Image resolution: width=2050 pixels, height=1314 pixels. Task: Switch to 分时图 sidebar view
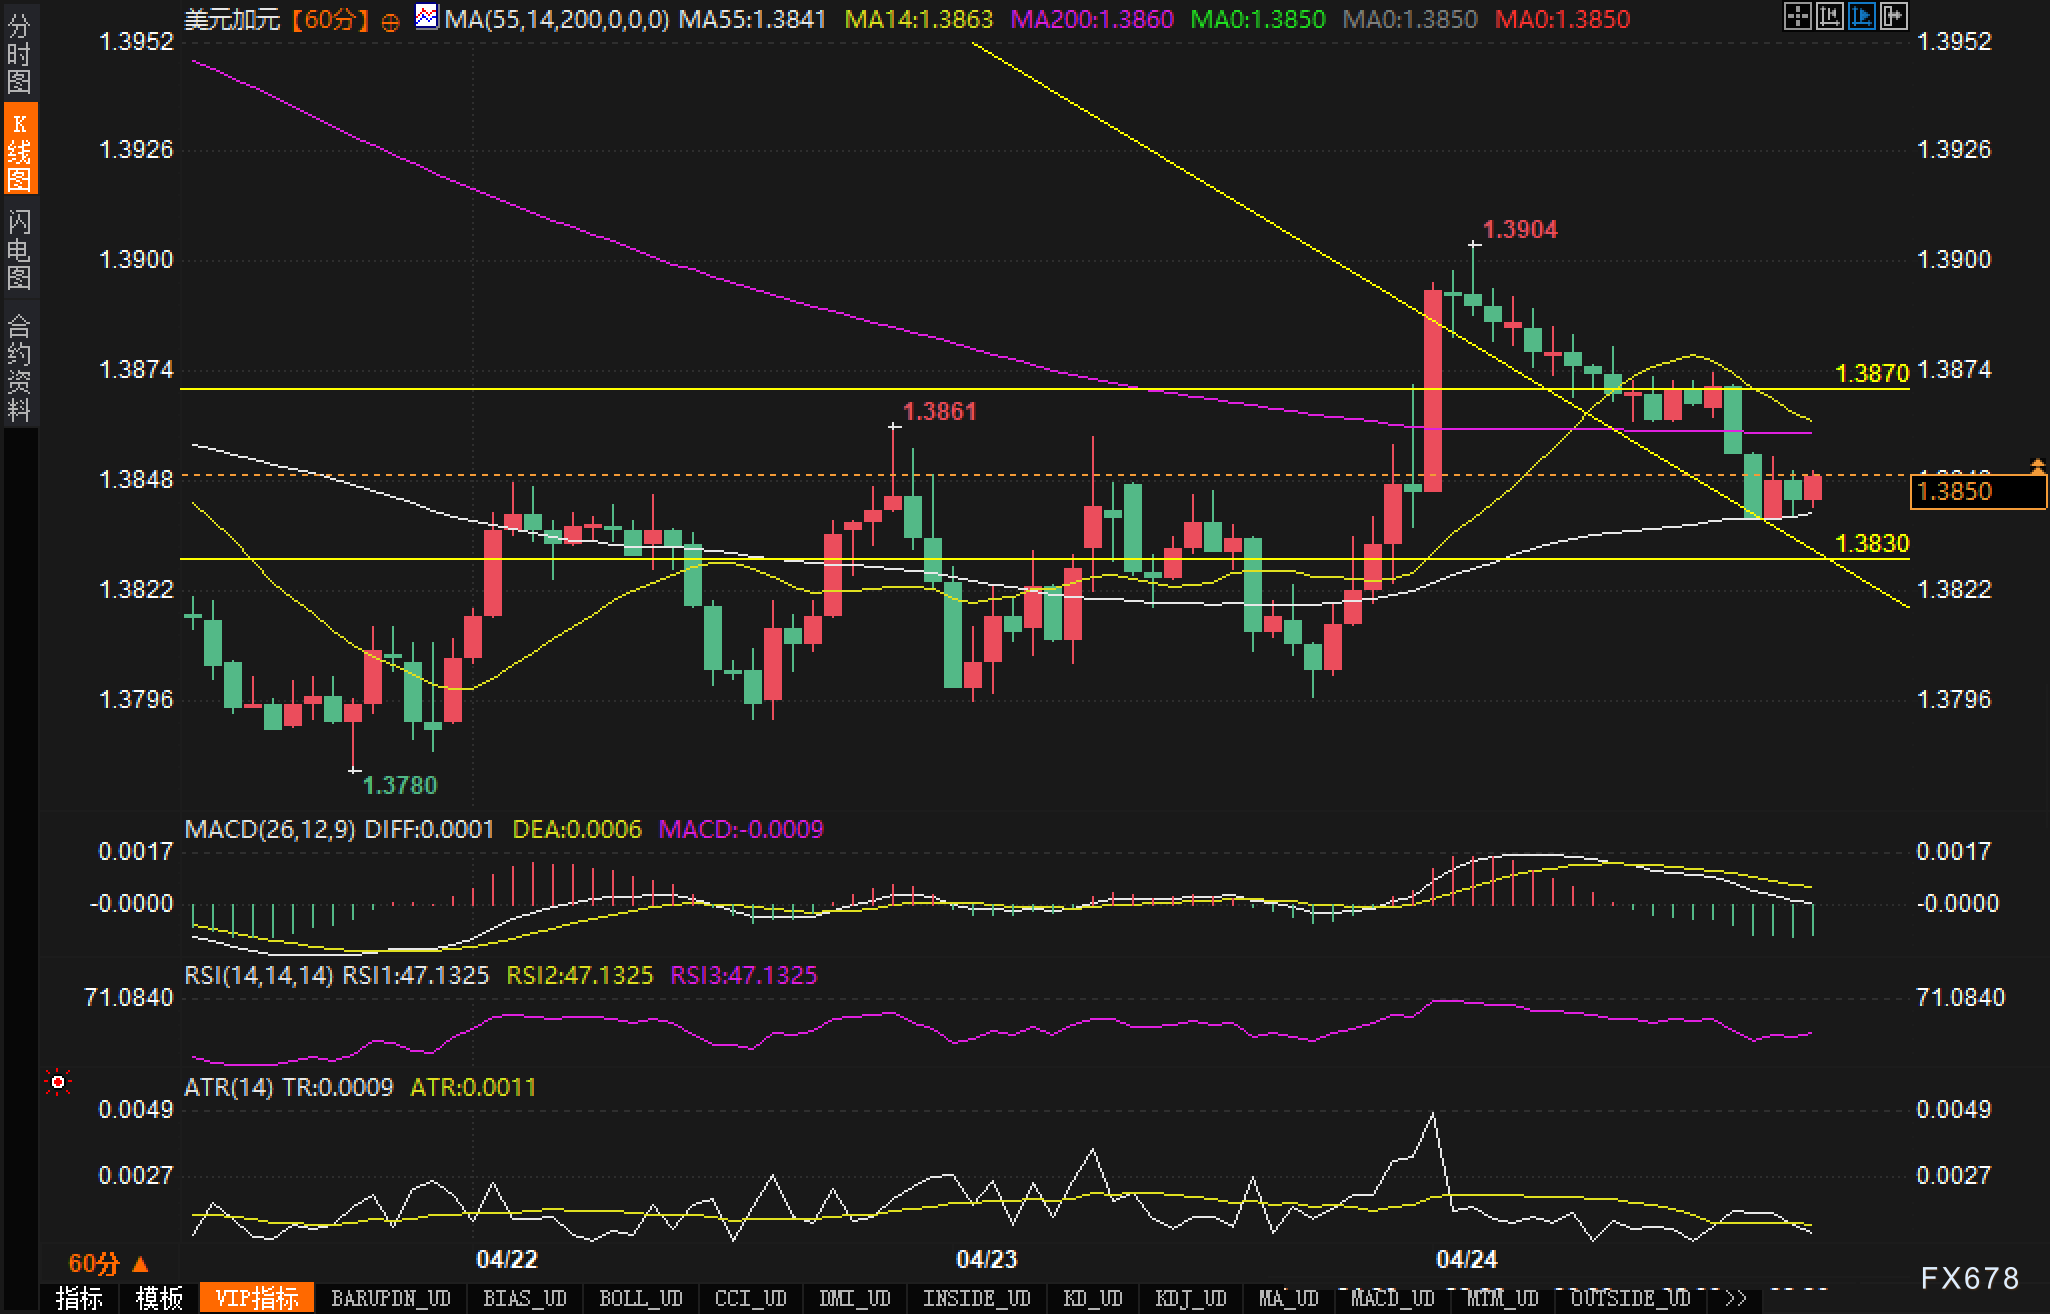pyautogui.click(x=19, y=54)
